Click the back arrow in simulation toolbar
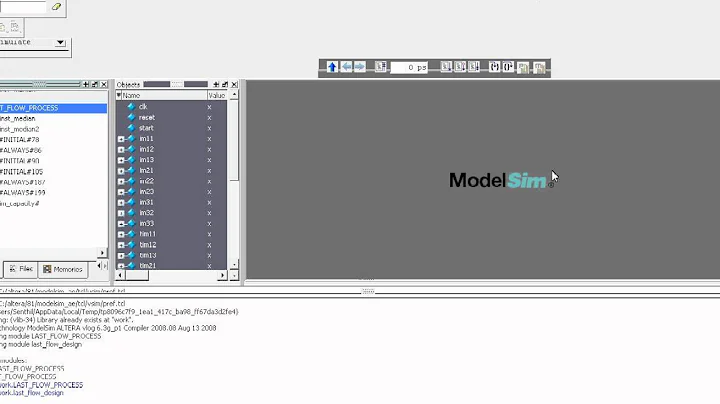This screenshot has height=404, width=720. 346,67
